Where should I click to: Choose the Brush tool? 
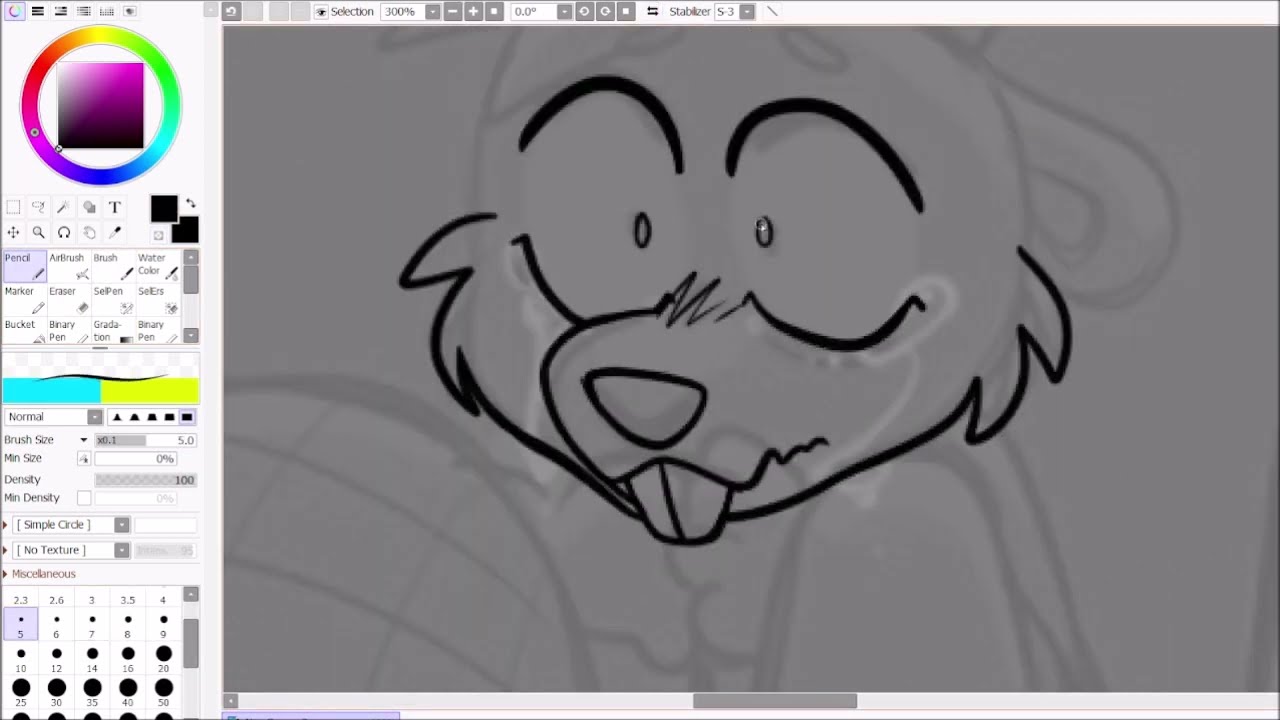[x=114, y=265]
